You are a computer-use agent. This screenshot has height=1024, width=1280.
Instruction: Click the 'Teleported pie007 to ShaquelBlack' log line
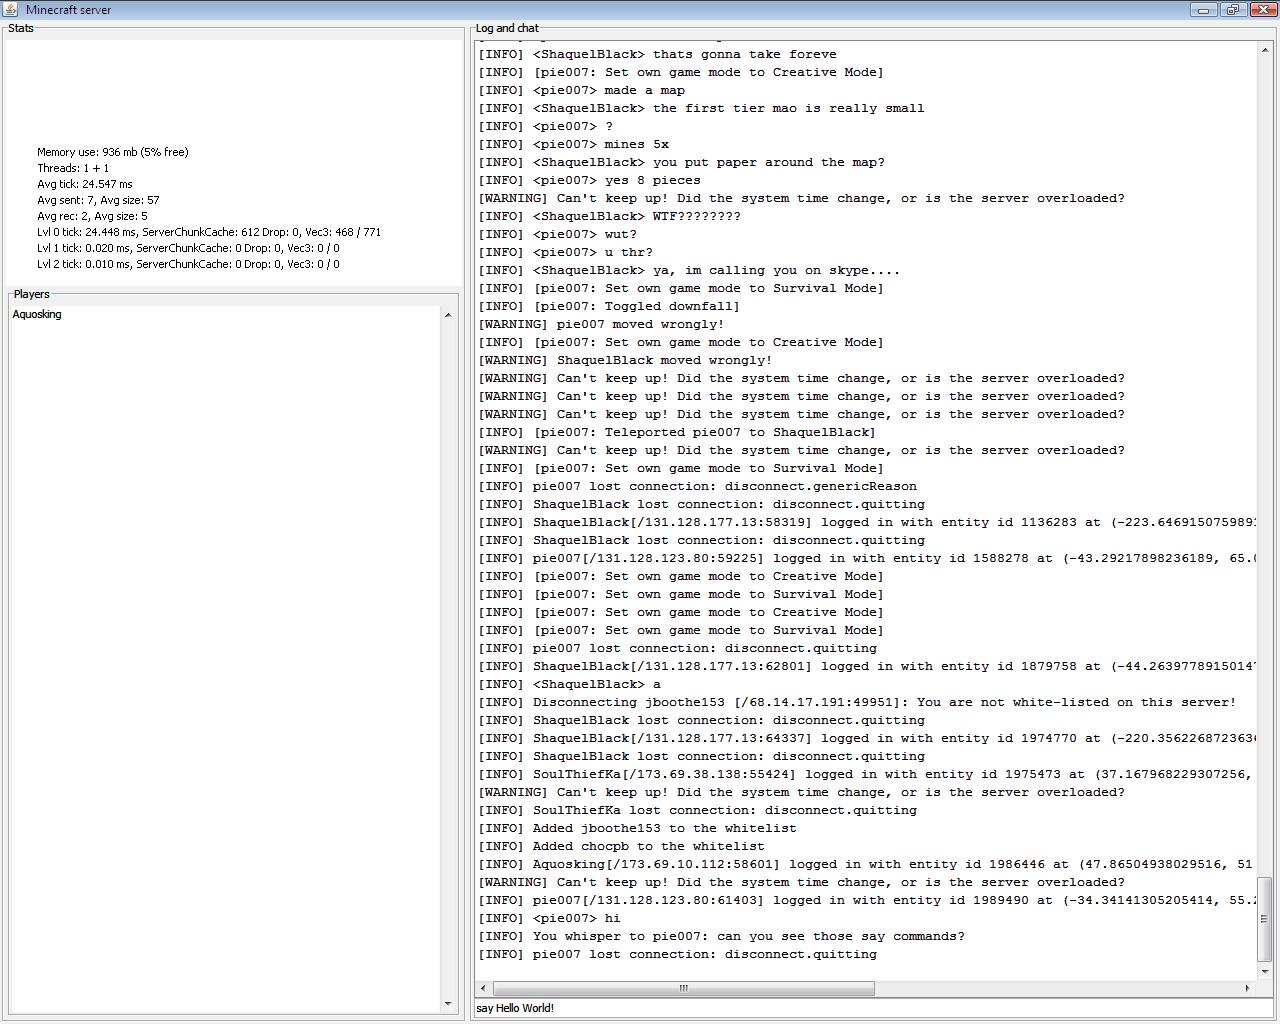pyautogui.click(x=678, y=432)
